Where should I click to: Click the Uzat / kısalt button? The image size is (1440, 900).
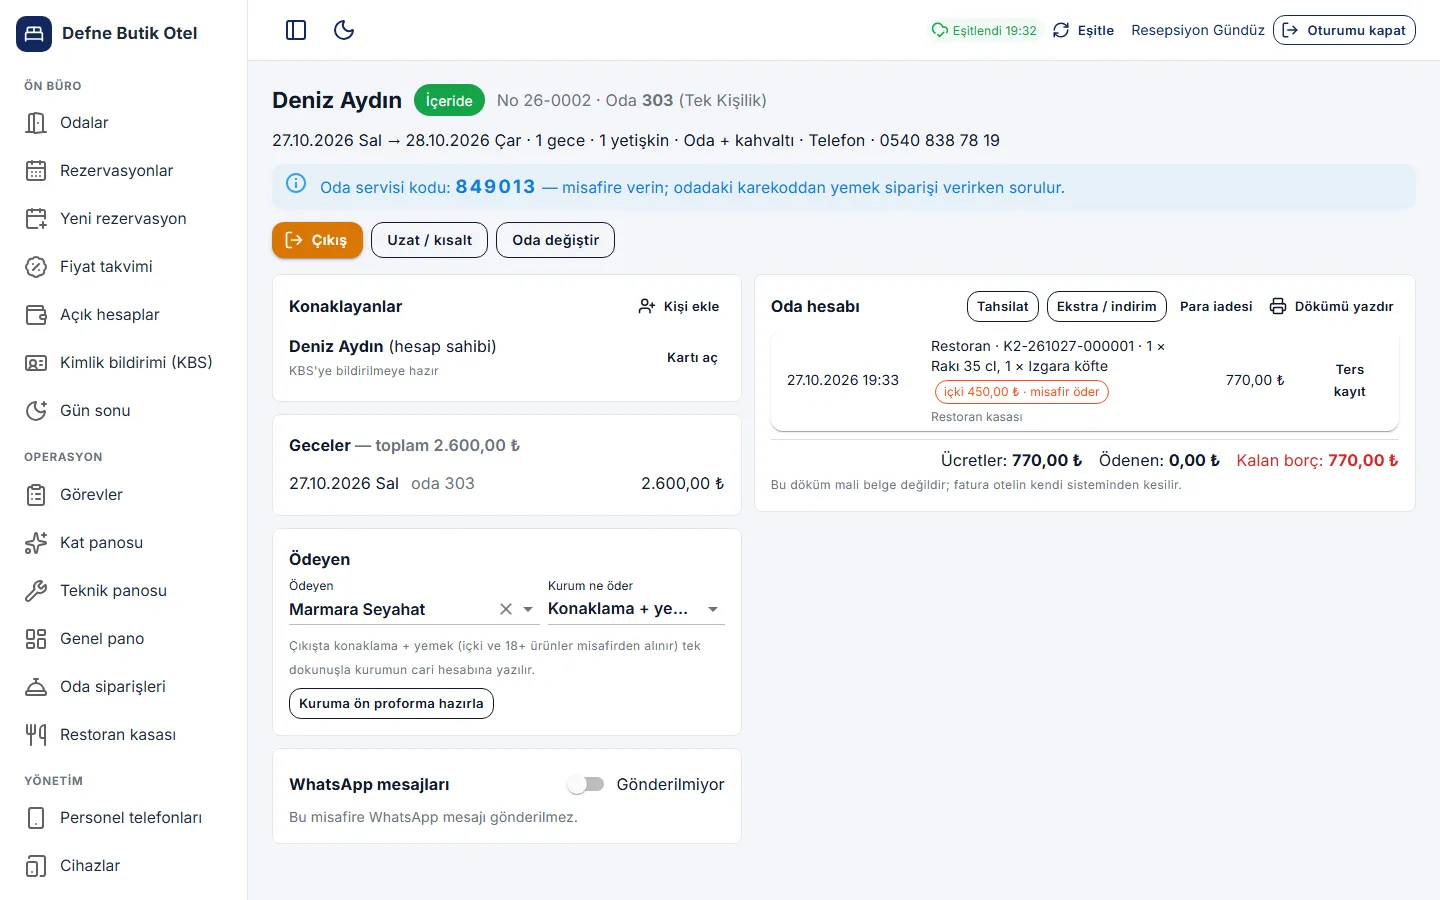click(430, 240)
